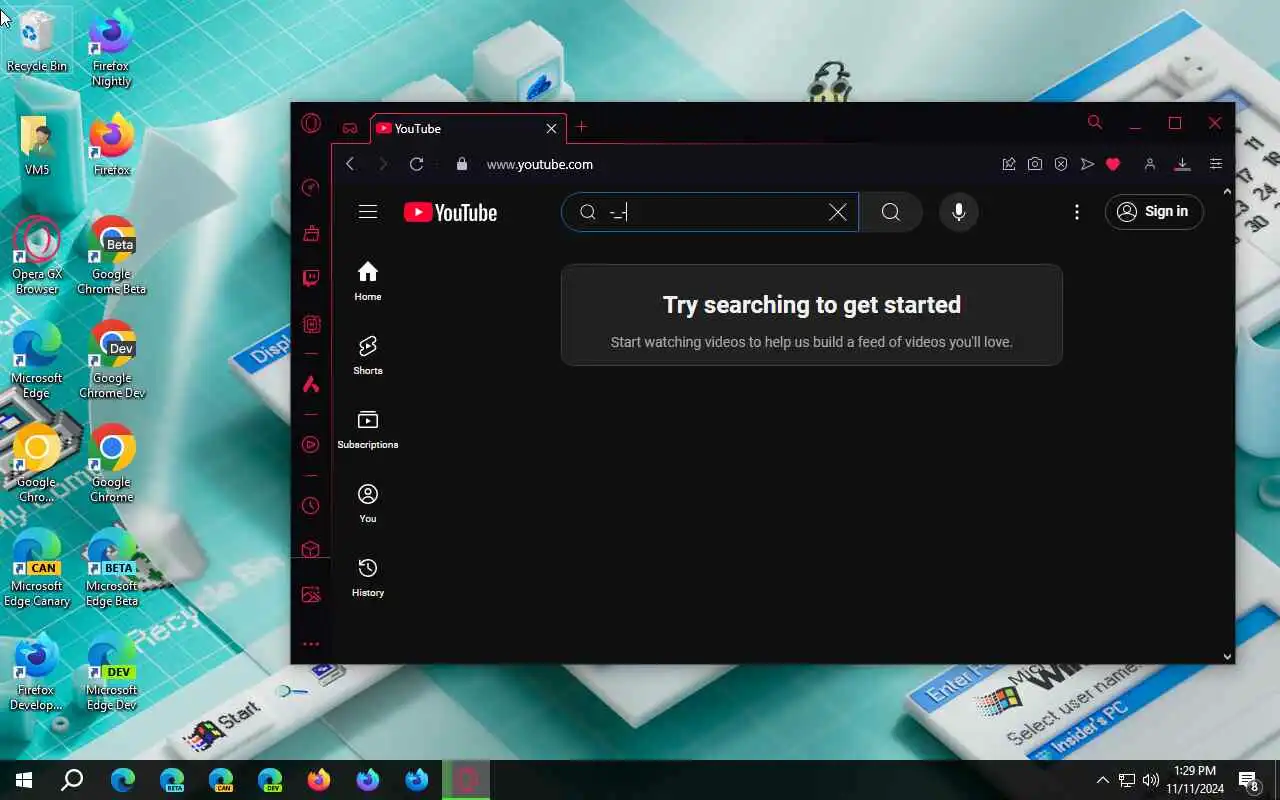Reload the YouTube page

tap(417, 164)
